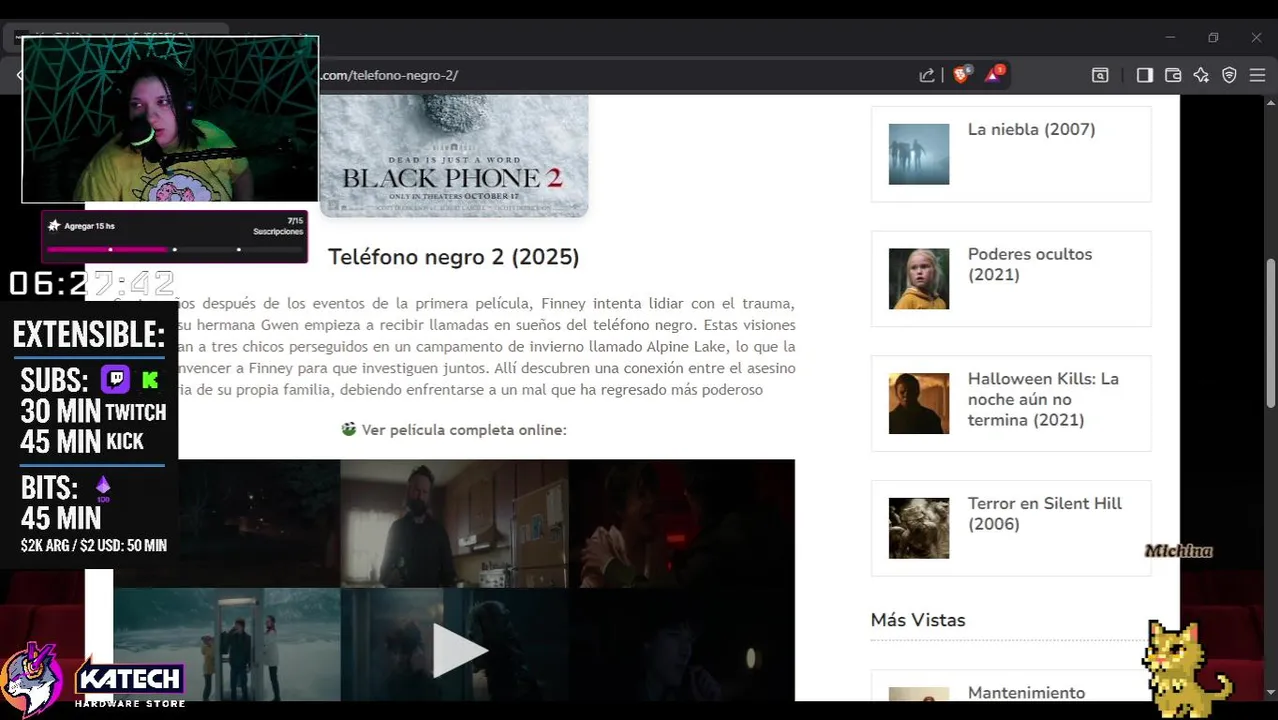
Task: Open the Brave Wallet icon
Action: point(1173,75)
